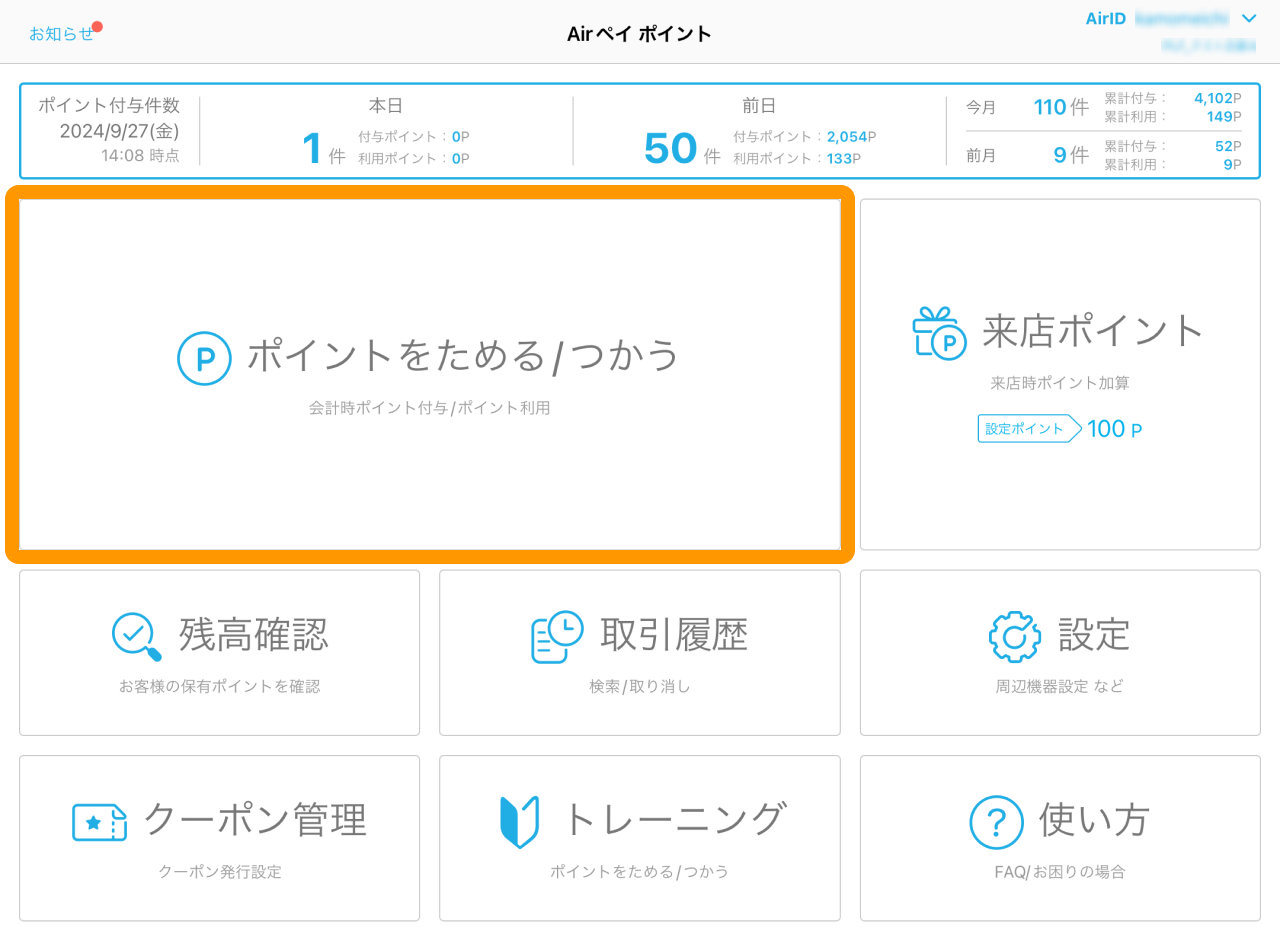Click the 前日 利用ポイント 133P value

[844, 158]
